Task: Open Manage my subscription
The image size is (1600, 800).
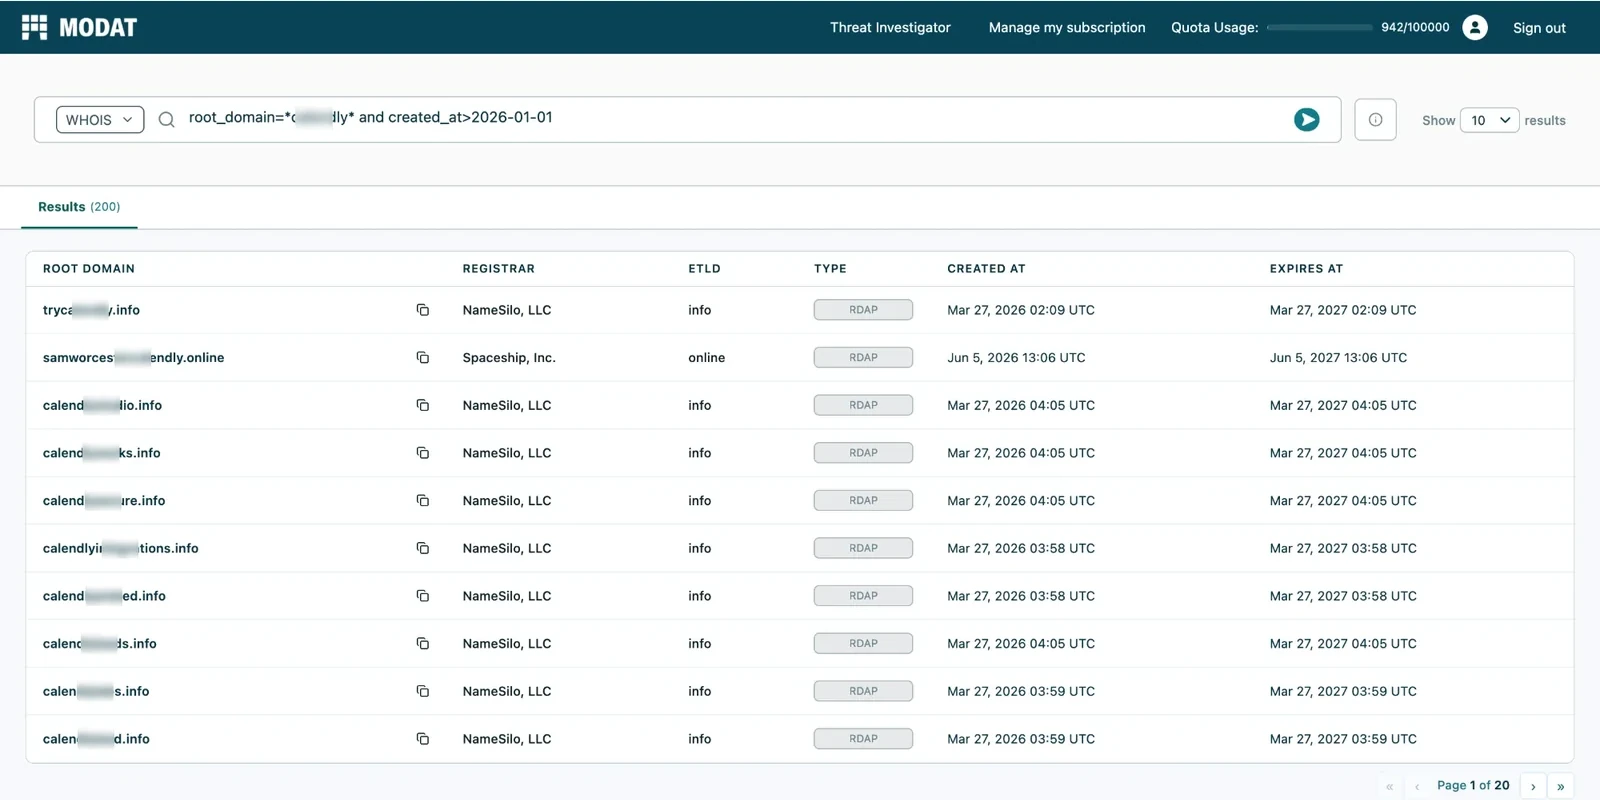Action: coord(1067,28)
